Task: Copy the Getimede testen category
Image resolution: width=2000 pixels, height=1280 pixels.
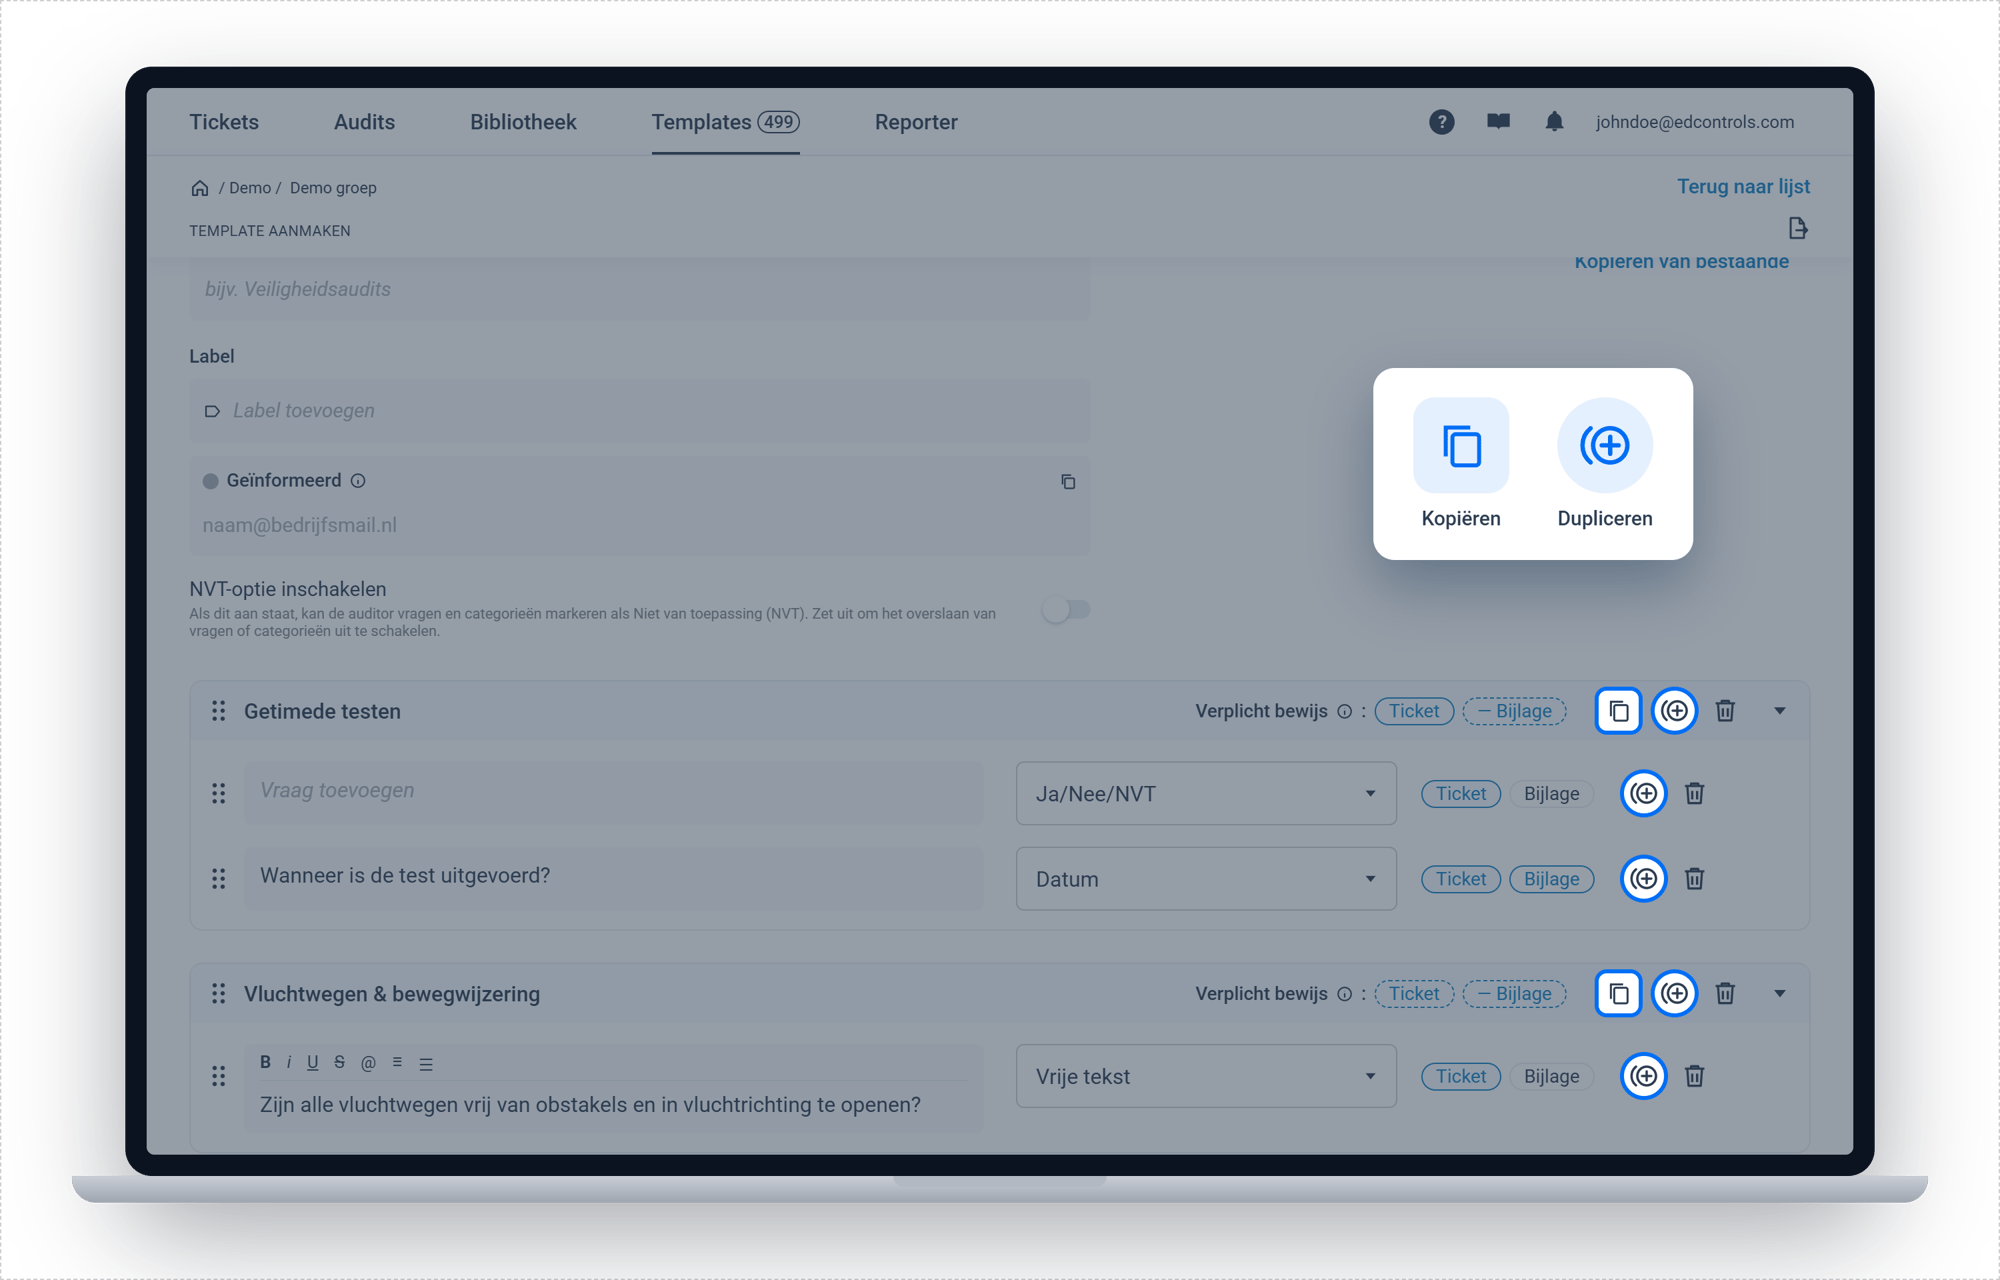Action: tap(1618, 711)
